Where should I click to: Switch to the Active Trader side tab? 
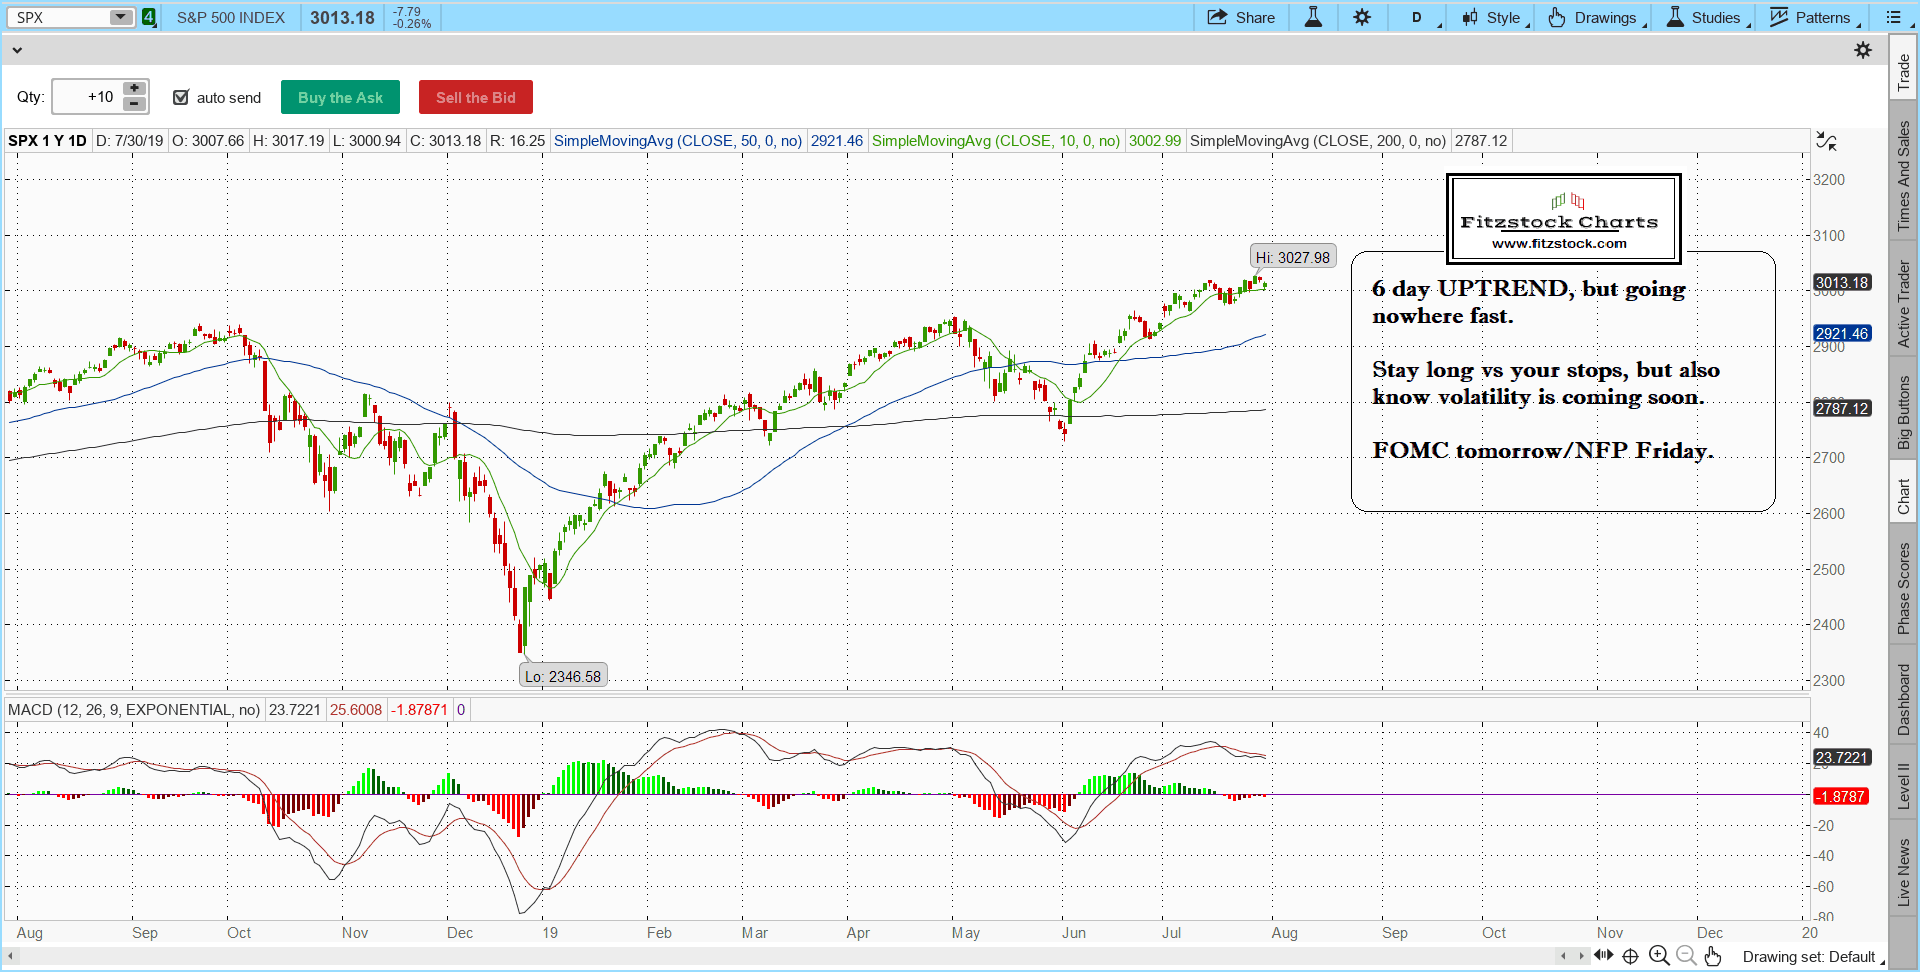[x=1903, y=304]
